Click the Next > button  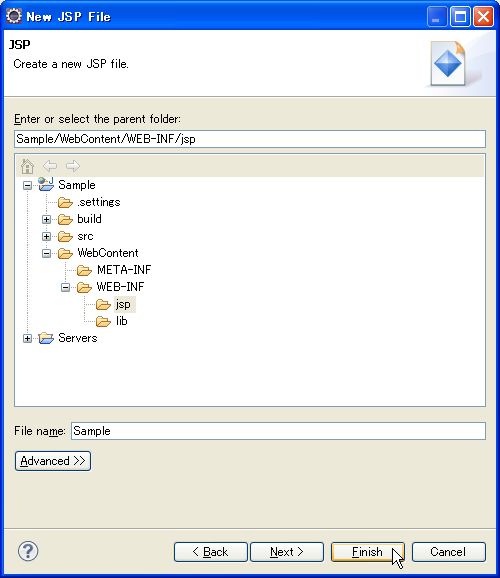pyautogui.click(x=287, y=552)
